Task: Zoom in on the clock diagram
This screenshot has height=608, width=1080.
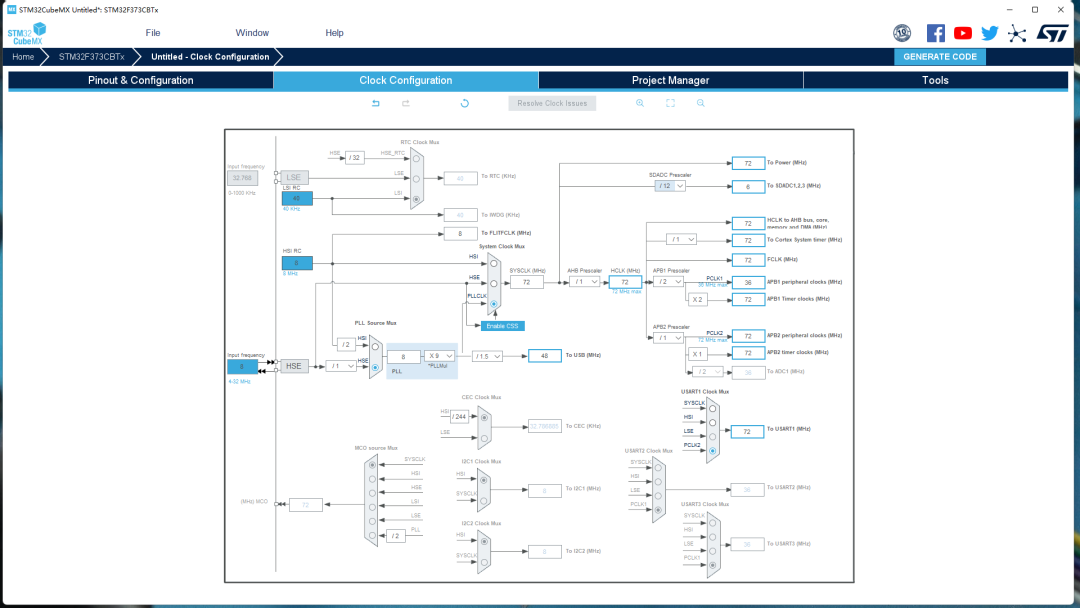Action: [640, 103]
